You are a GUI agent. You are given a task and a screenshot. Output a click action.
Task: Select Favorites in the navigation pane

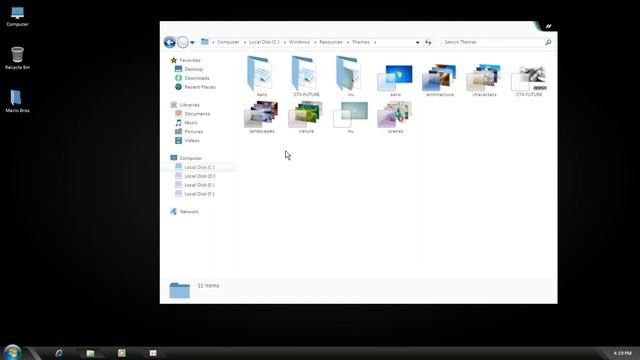pos(190,60)
